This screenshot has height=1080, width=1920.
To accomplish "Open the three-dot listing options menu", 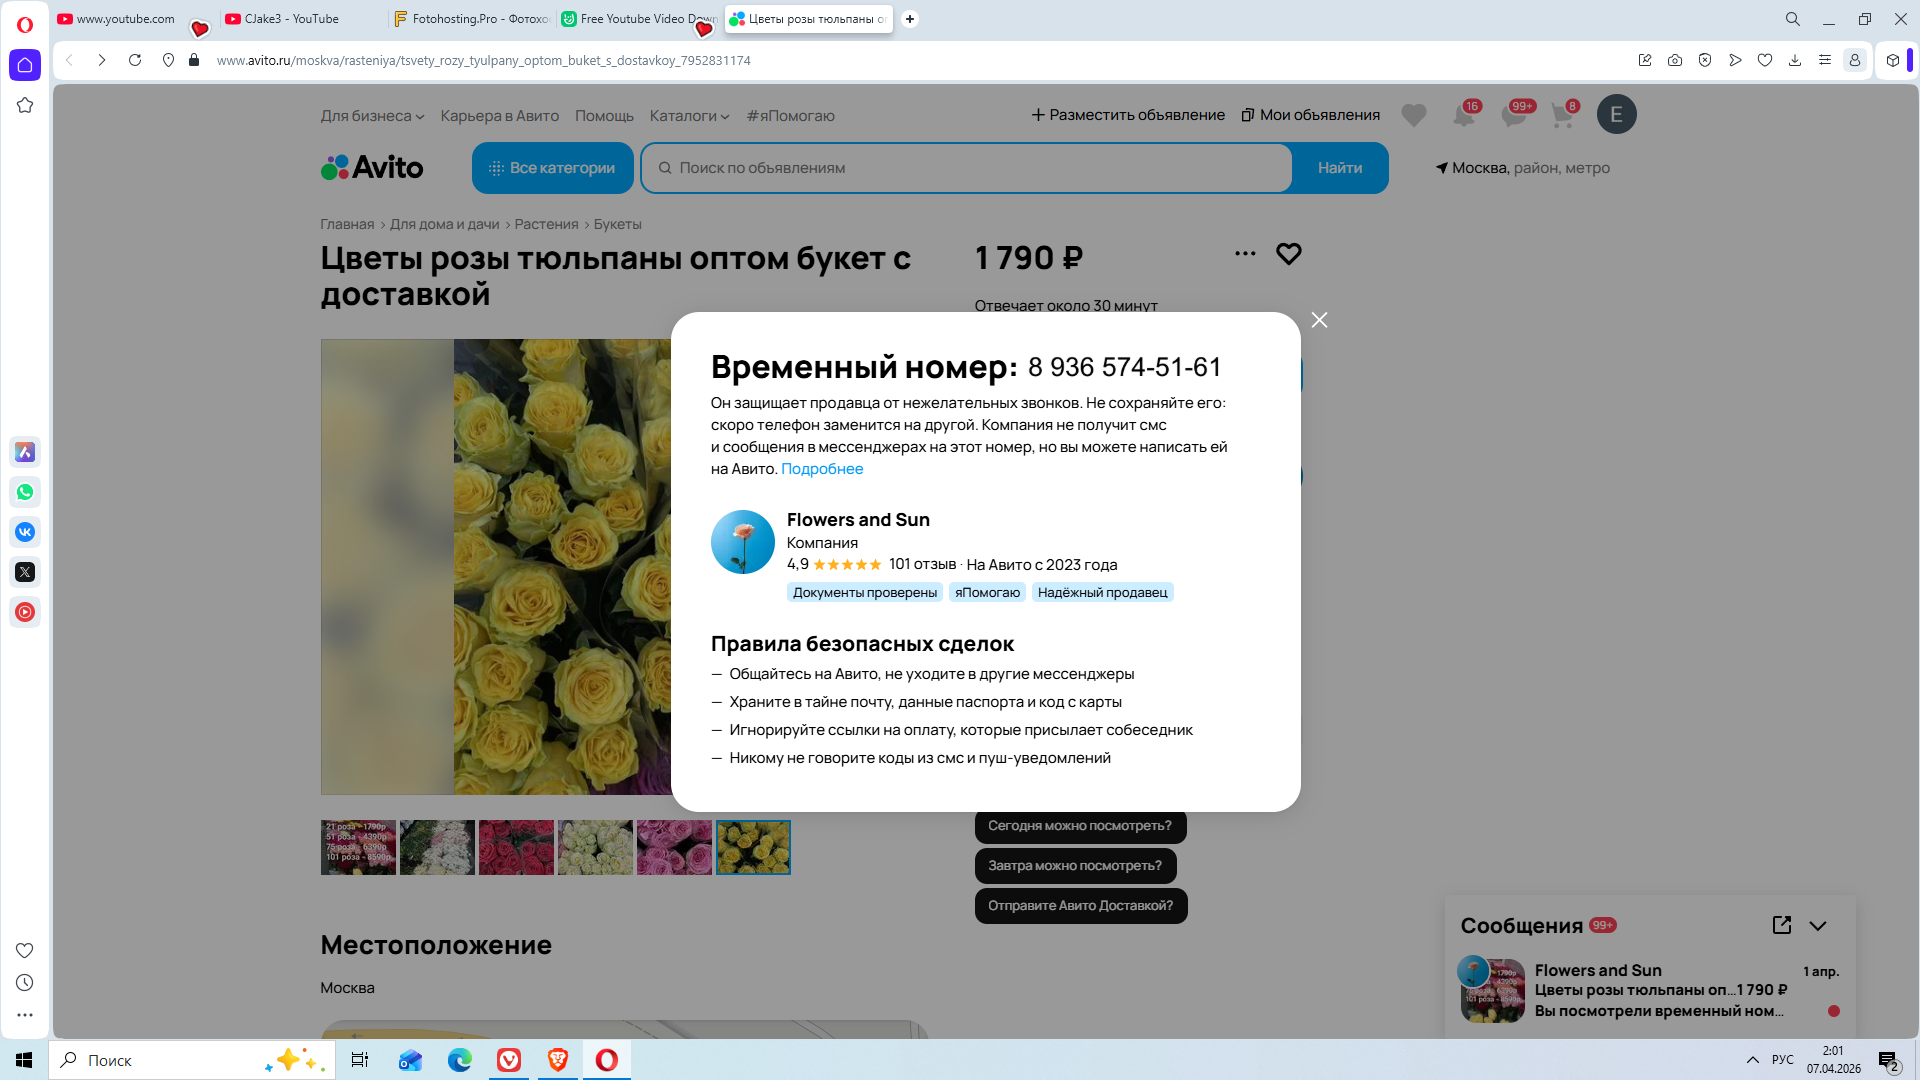I will 1245,254.
